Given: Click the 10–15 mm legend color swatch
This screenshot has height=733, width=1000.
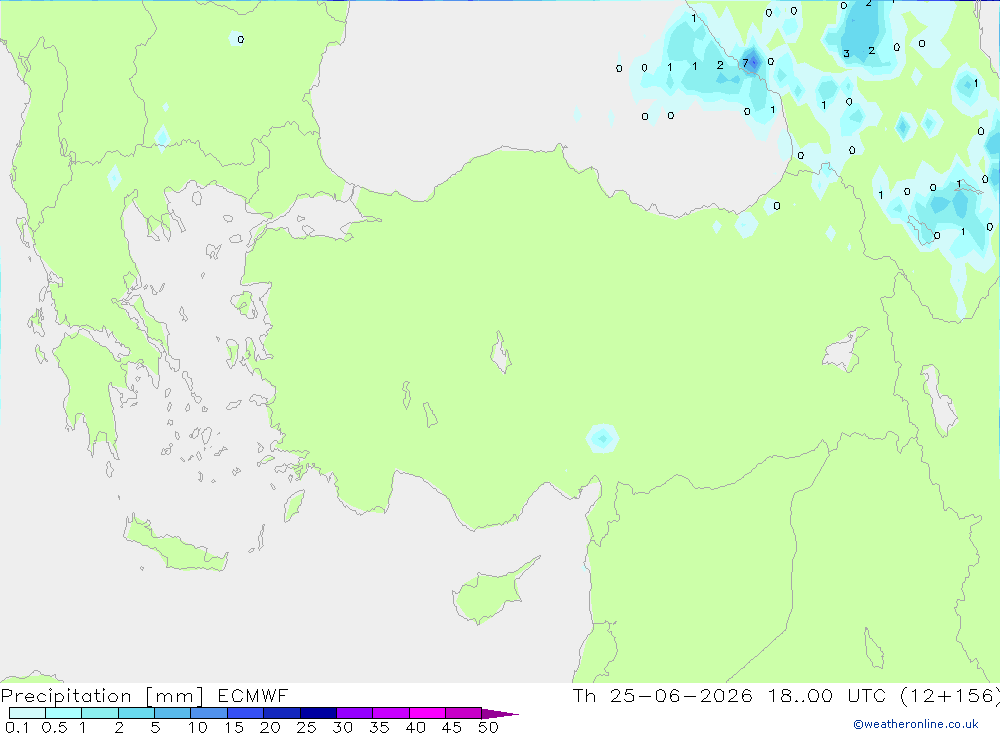Looking at the screenshot, I should point(209,713).
